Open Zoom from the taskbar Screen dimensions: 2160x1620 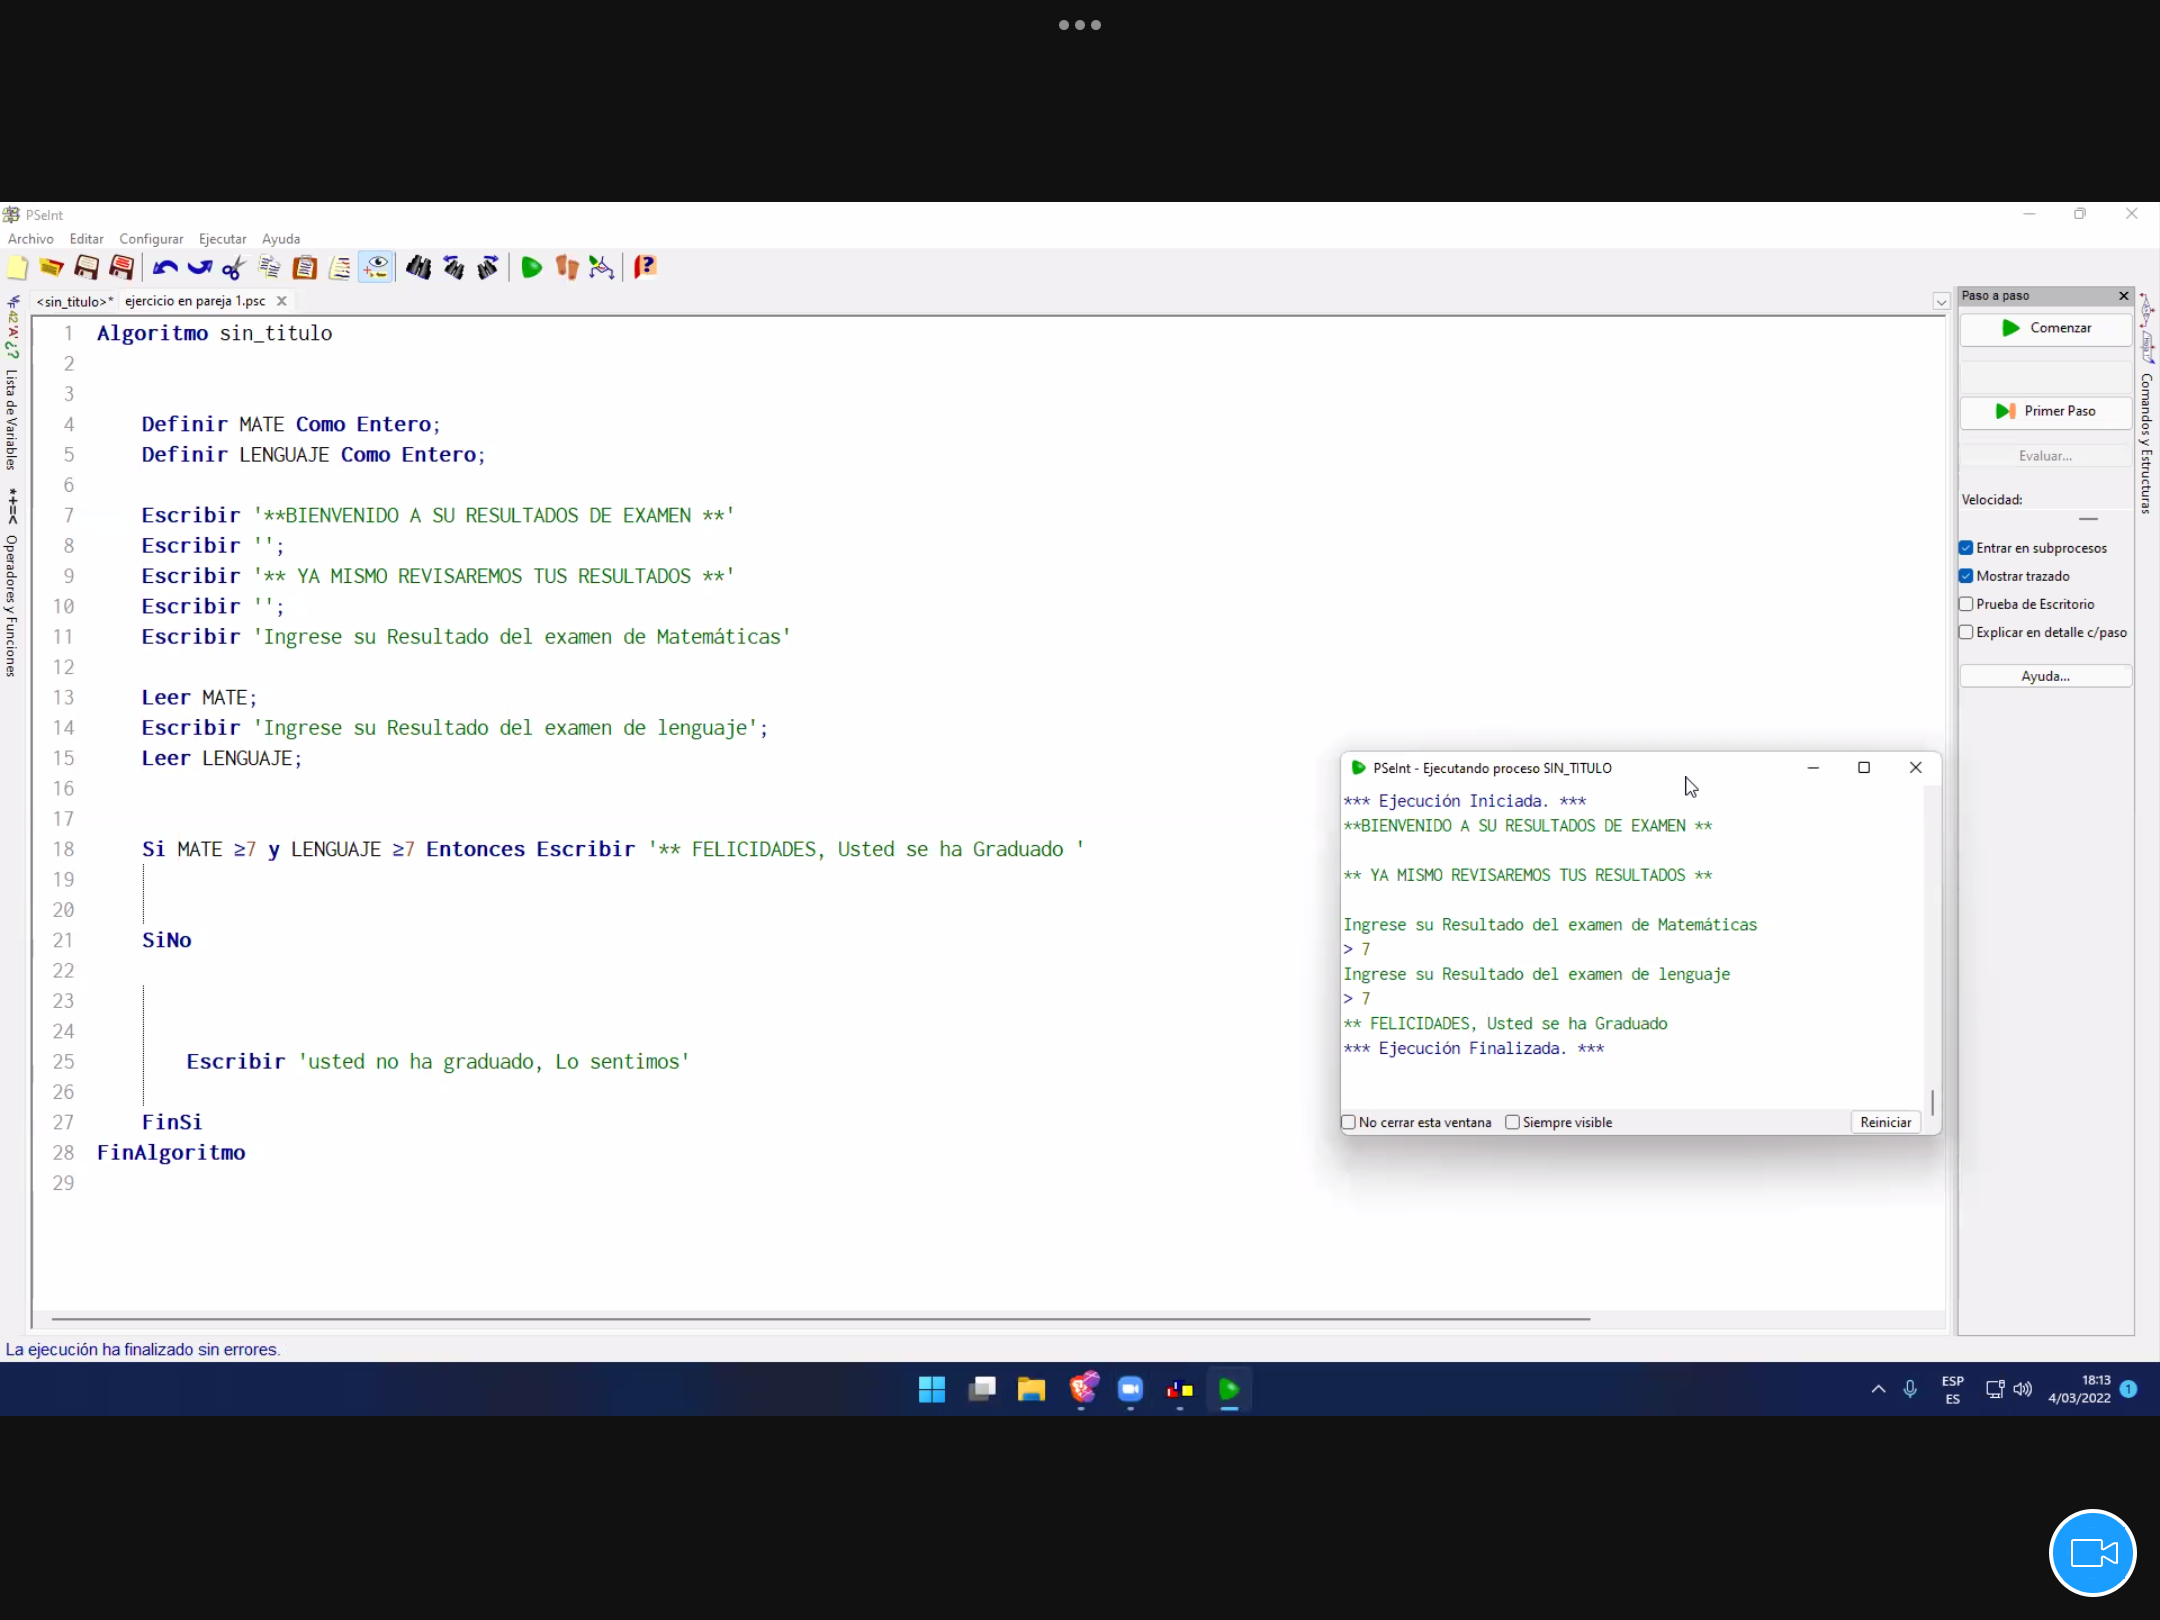[1130, 1389]
